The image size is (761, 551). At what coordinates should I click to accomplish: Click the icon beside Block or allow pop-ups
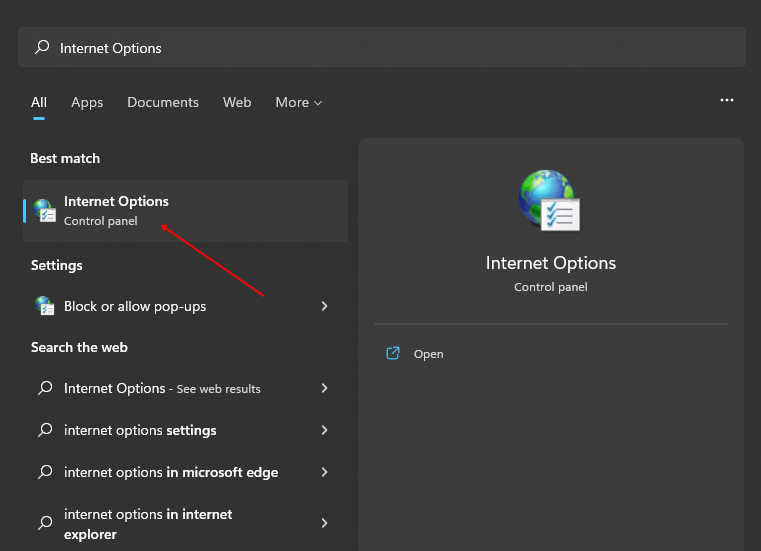pos(44,306)
